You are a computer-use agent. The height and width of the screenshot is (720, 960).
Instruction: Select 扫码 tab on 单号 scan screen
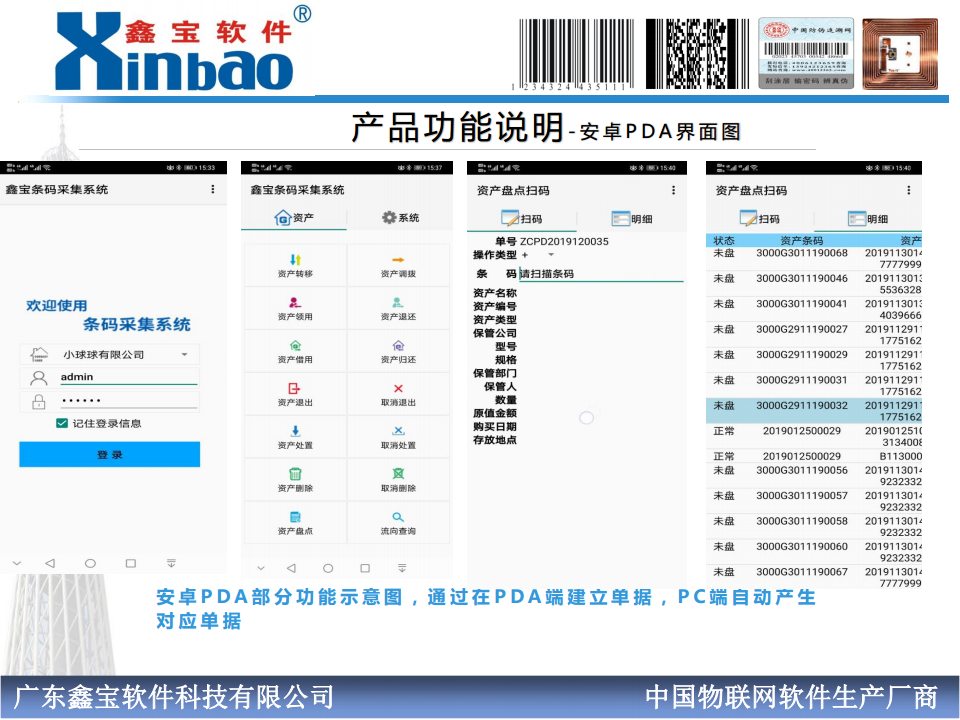point(522,219)
